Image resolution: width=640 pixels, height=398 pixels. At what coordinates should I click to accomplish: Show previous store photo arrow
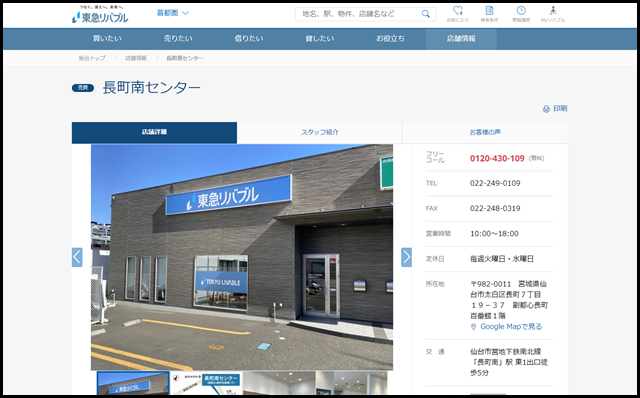(x=77, y=257)
